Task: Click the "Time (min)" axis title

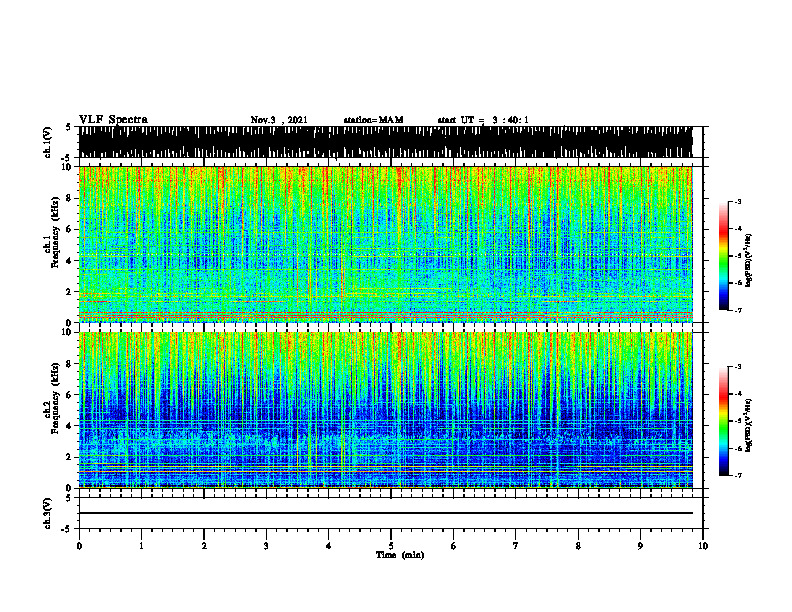Action: click(400, 555)
